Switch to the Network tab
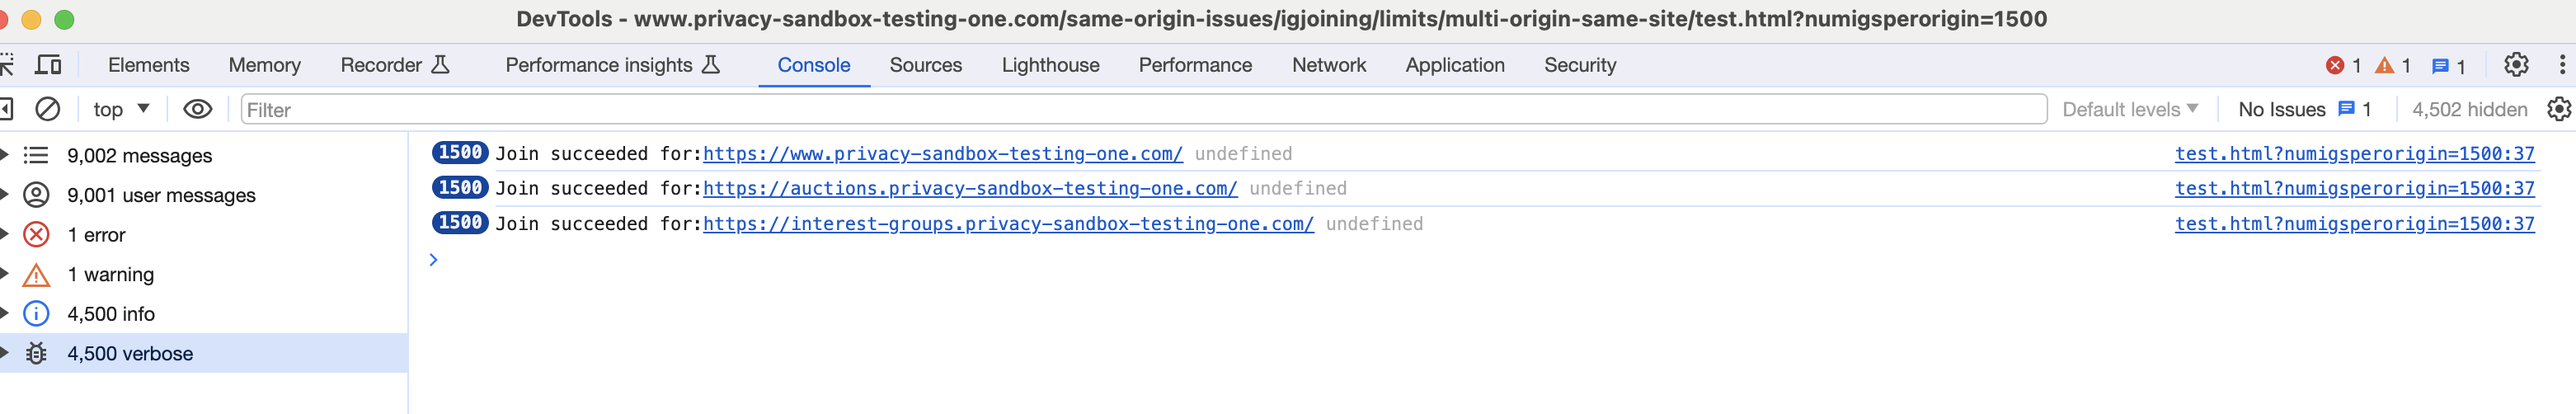Image resolution: width=2576 pixels, height=414 pixels. 1328,65
